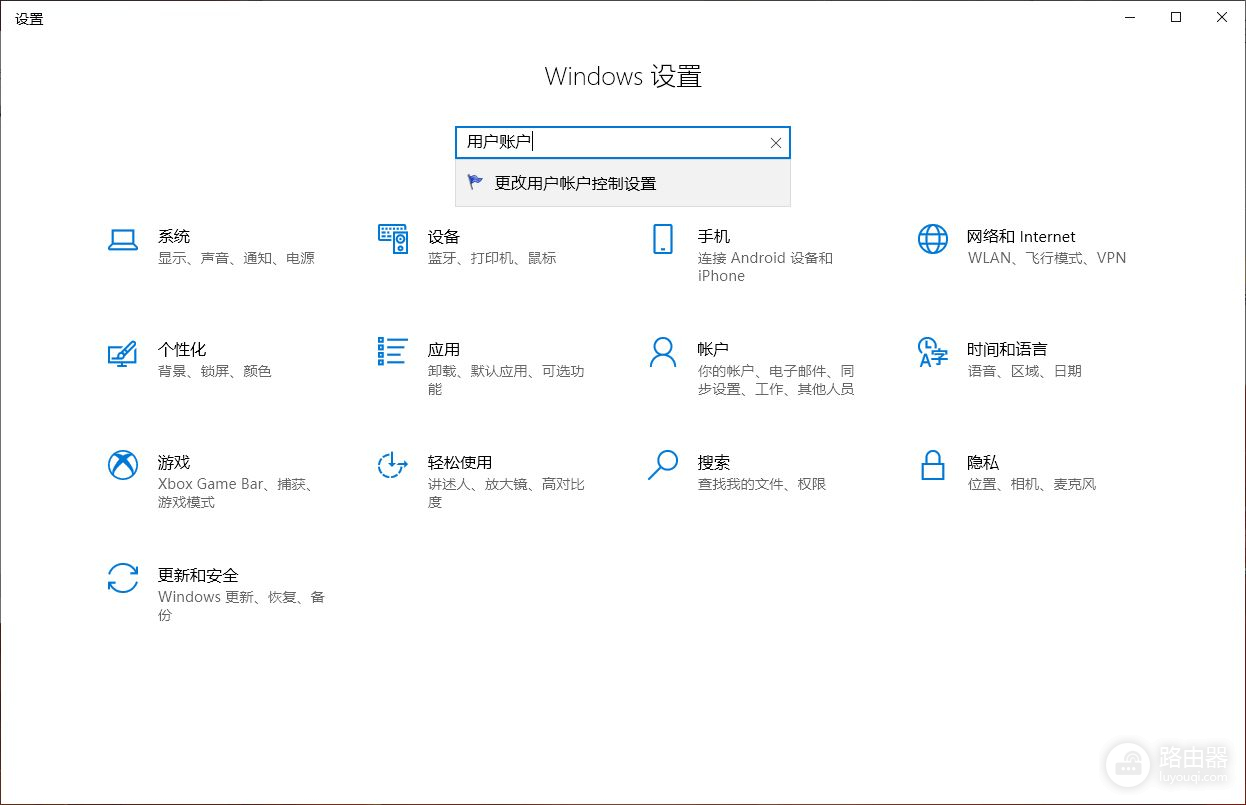Click the 设备 (Devices) keyboard icon

[392, 239]
